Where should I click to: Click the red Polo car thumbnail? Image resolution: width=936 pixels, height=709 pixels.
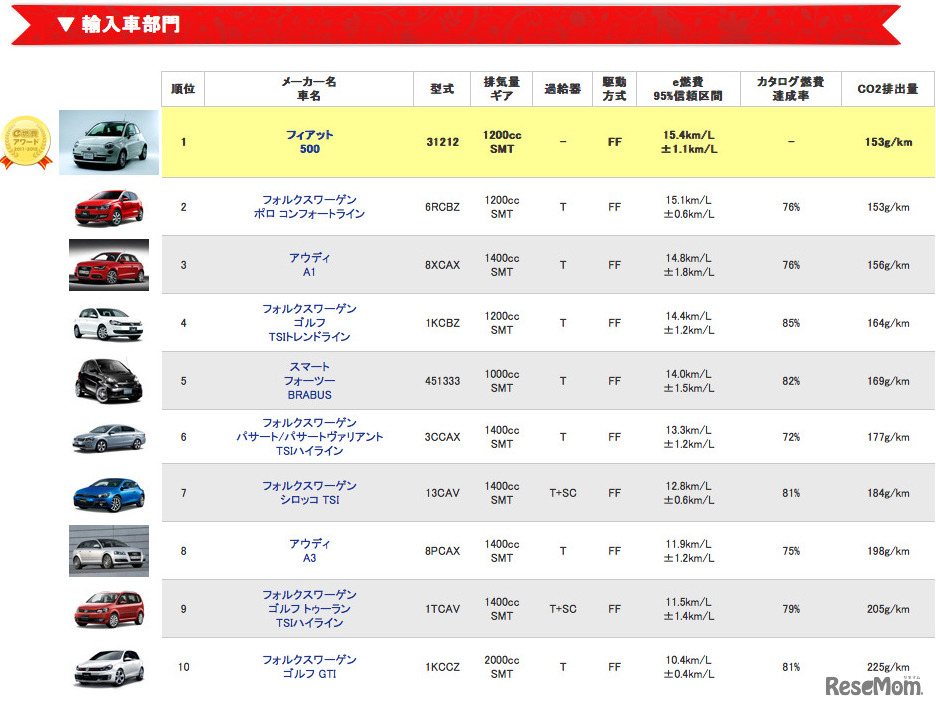tap(109, 207)
